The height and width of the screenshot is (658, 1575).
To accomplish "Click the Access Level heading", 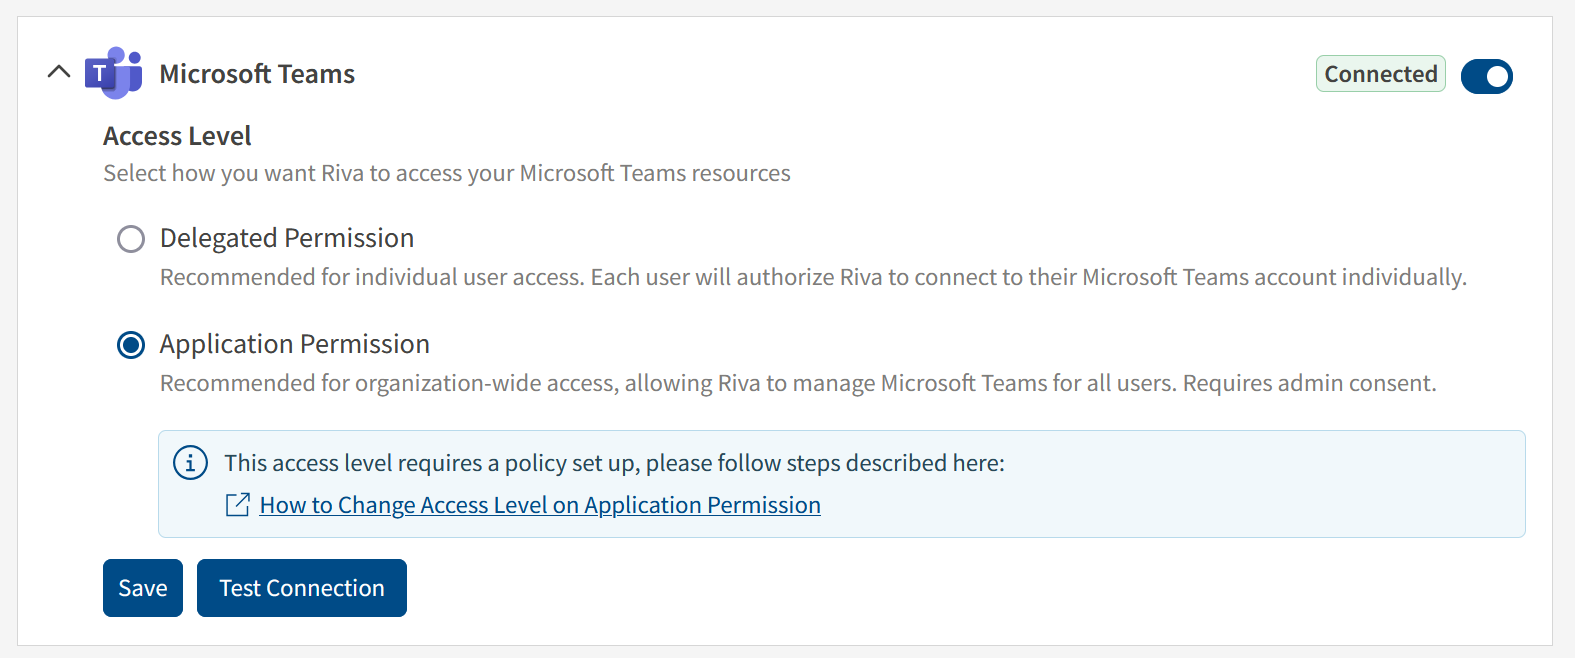I will coord(177,136).
